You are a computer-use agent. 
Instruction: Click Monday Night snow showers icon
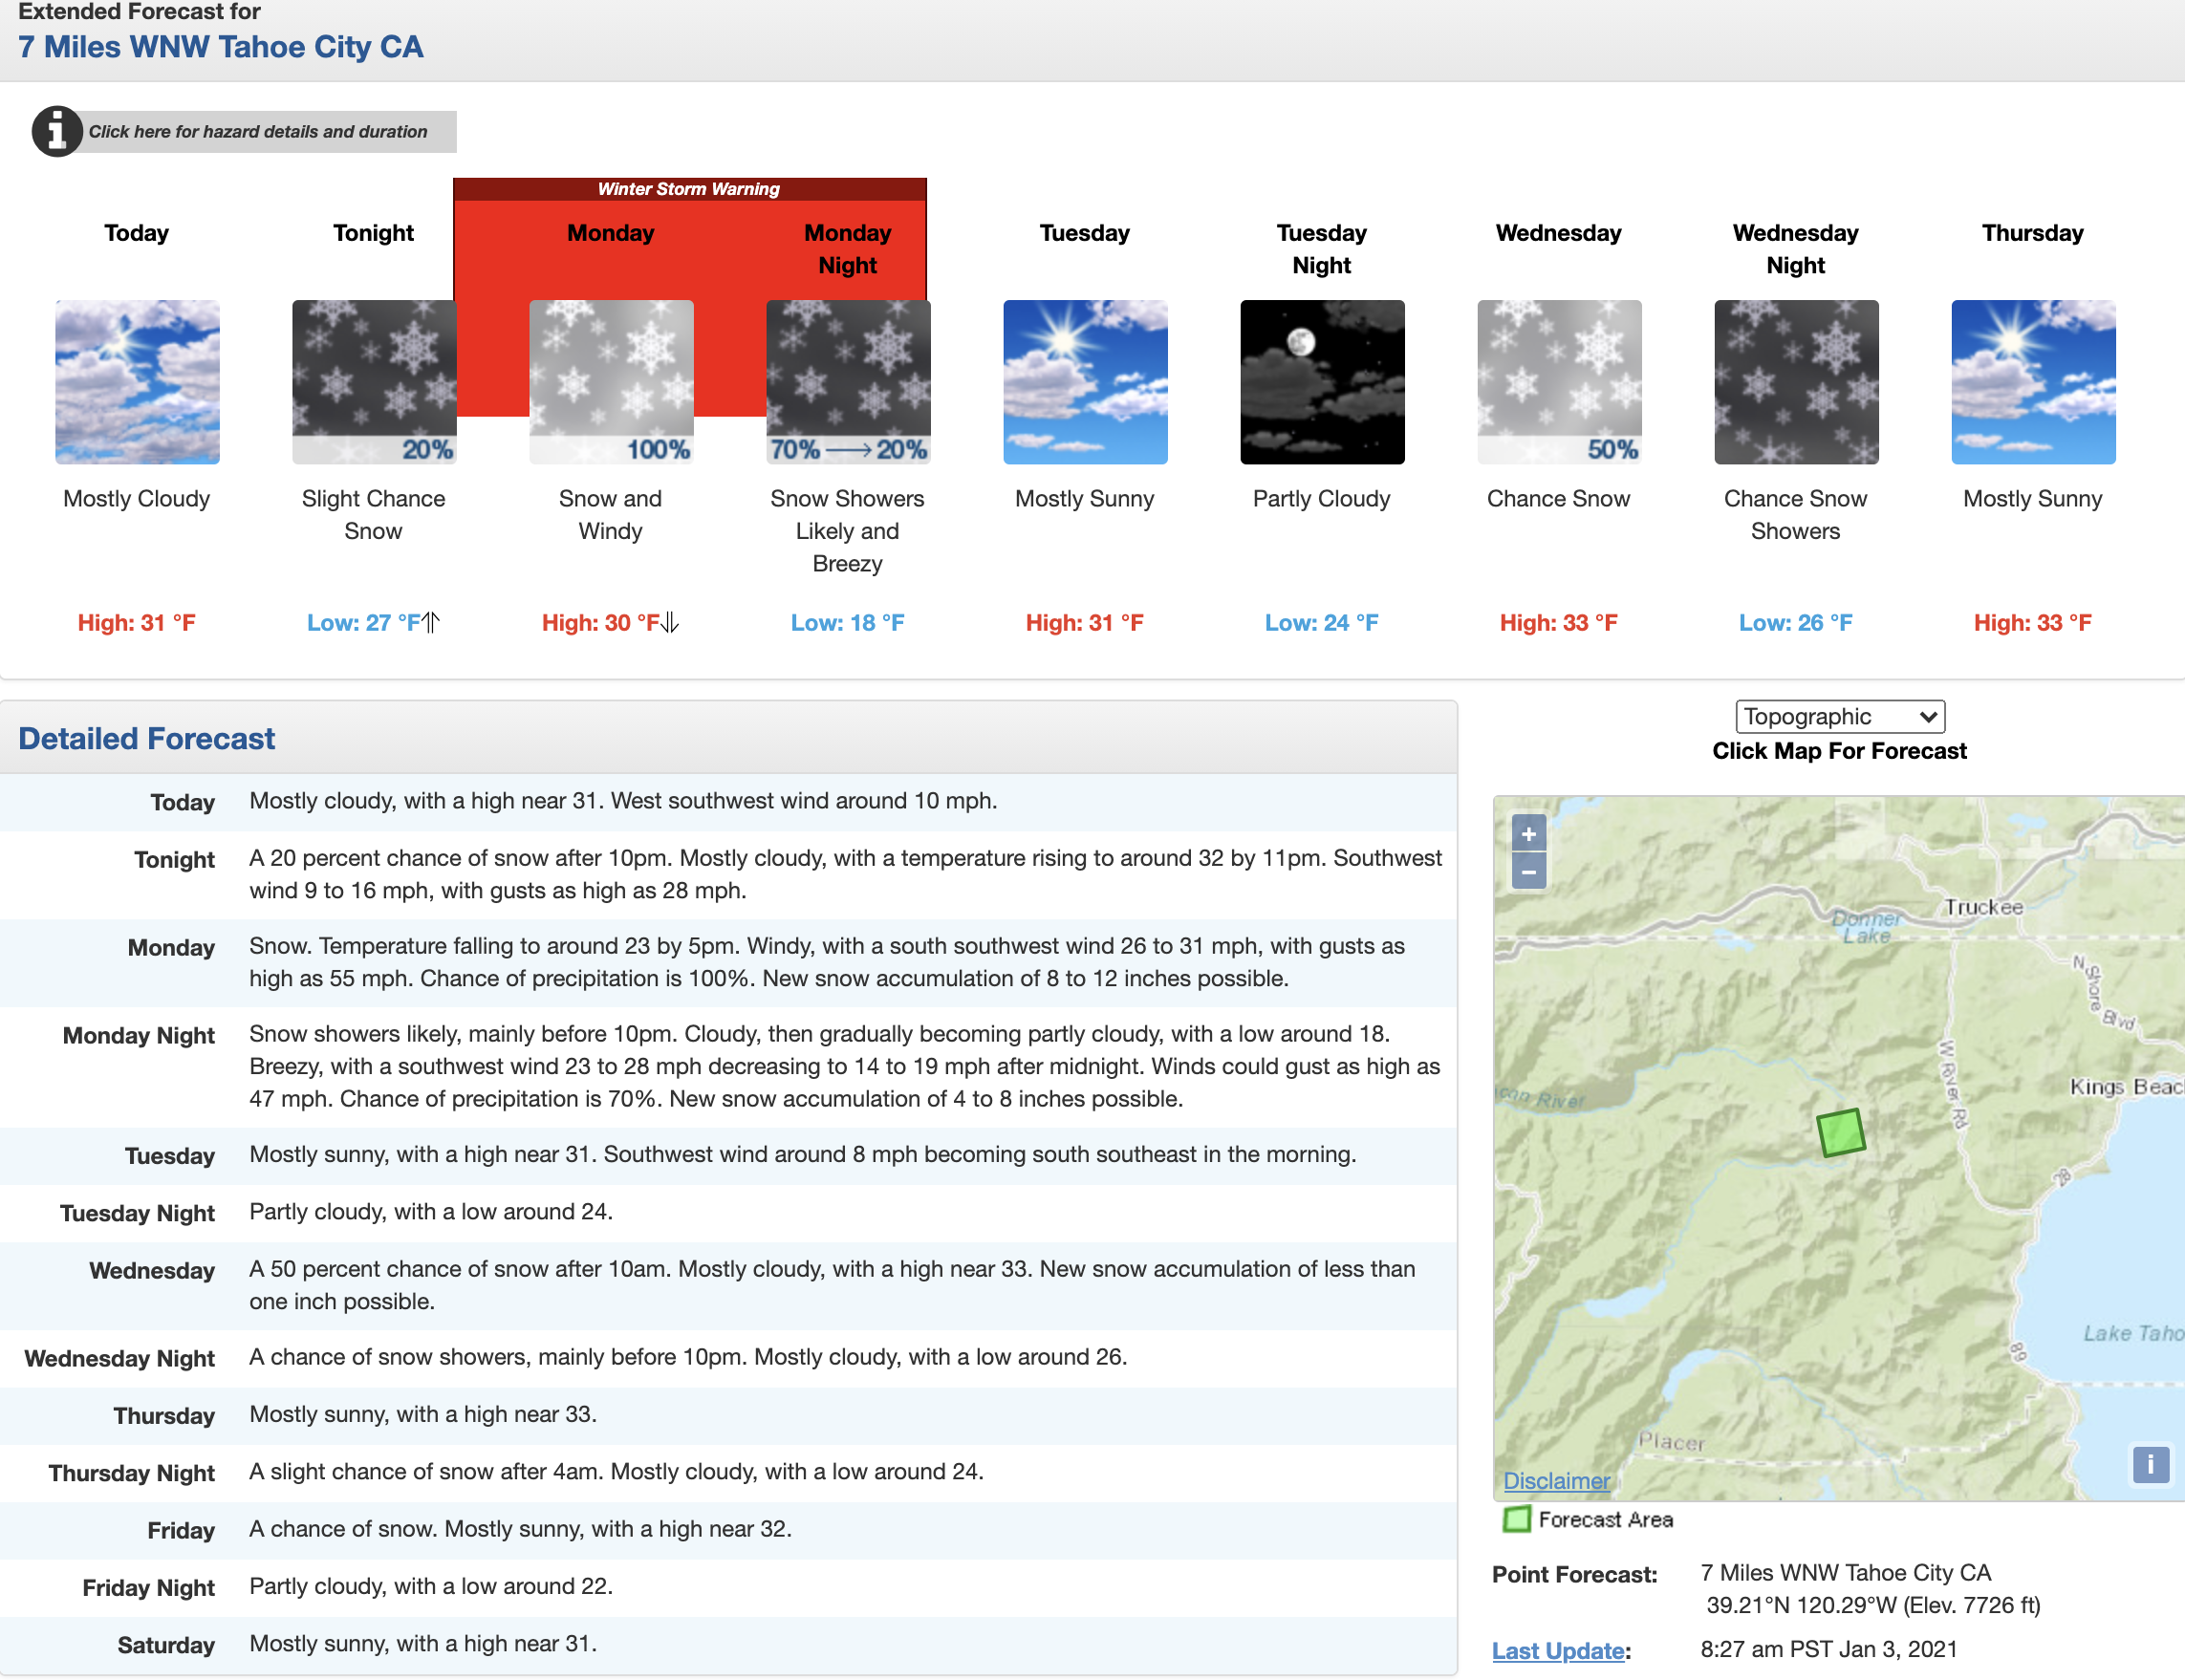(x=848, y=382)
